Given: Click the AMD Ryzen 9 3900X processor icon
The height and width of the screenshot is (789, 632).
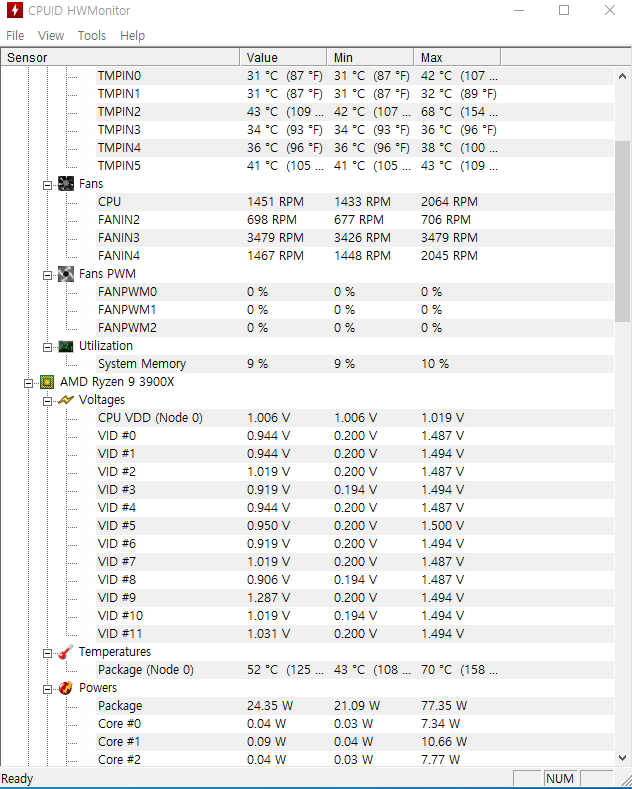Looking at the screenshot, I should pyautogui.click(x=47, y=382).
